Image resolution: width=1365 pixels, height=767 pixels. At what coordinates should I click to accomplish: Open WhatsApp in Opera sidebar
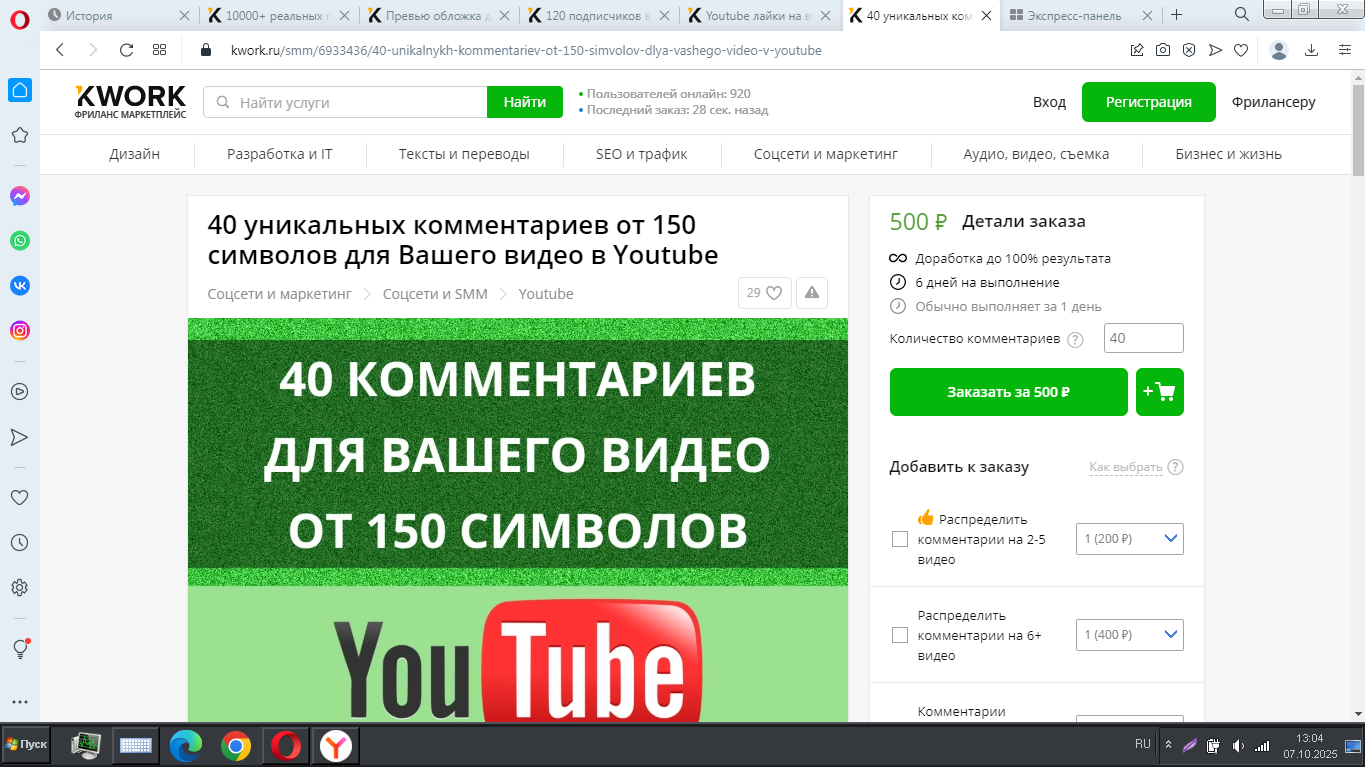coord(20,241)
